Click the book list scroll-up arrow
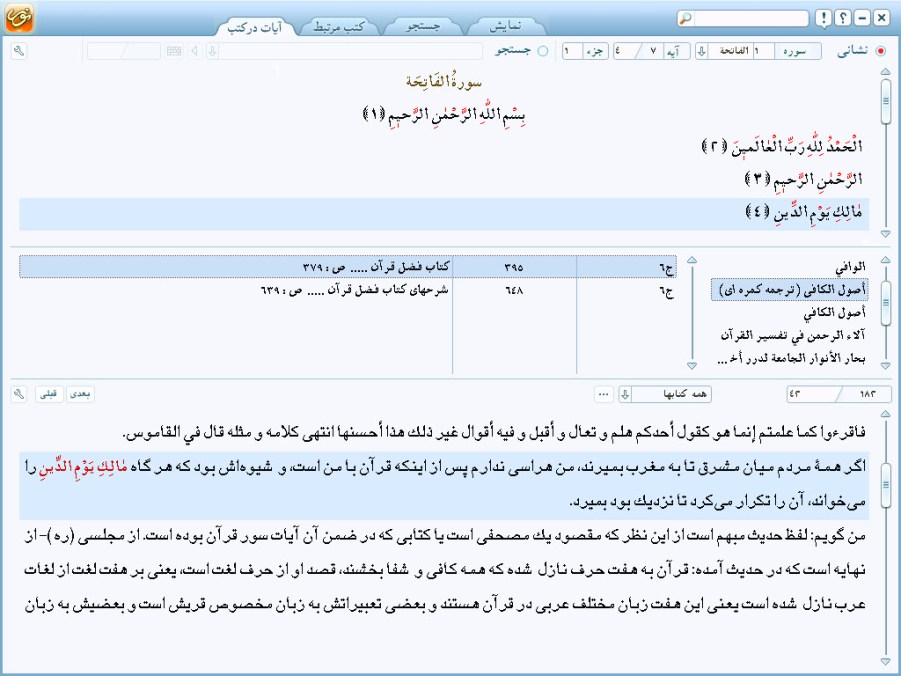Image resolution: width=901 pixels, height=676 pixels. (885, 260)
